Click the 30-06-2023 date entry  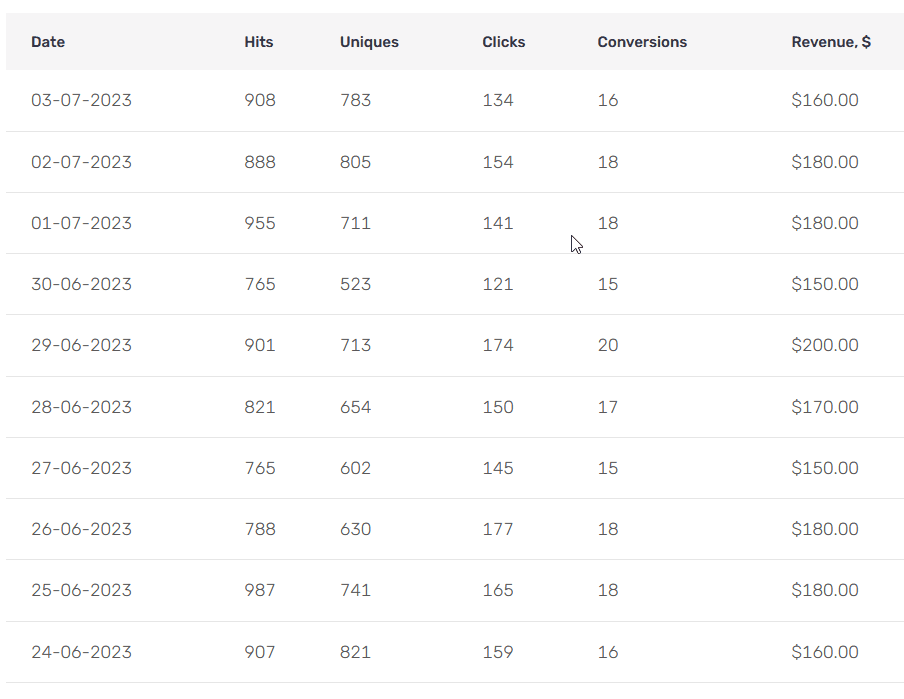[x=81, y=284]
